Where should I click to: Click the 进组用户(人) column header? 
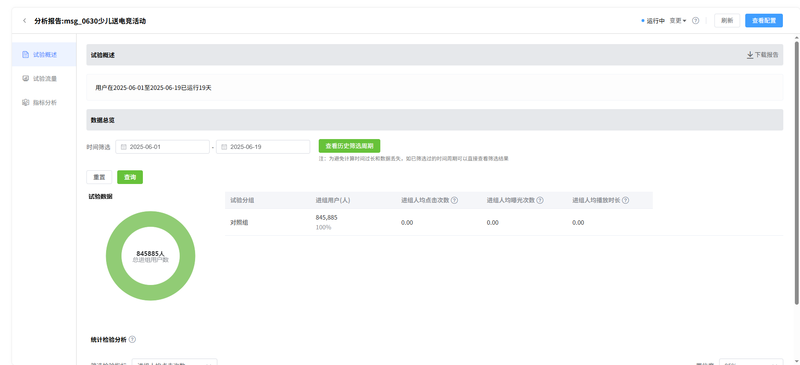(333, 201)
